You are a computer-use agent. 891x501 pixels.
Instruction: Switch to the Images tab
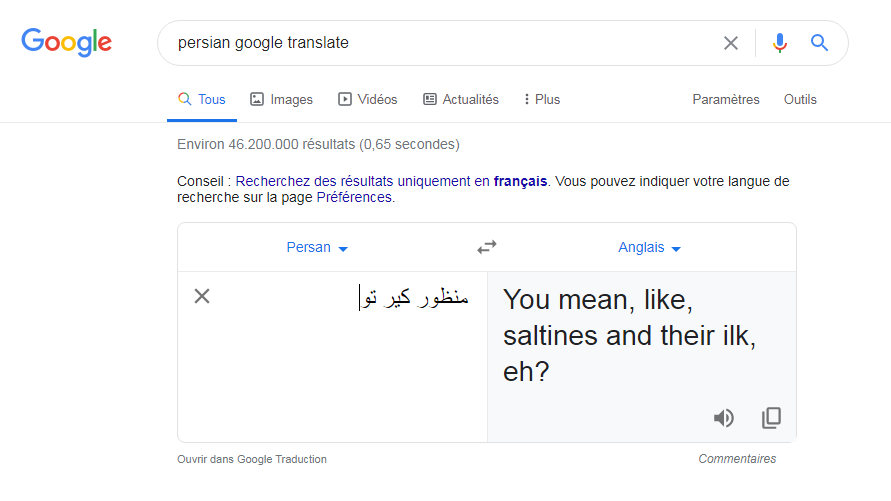coord(281,99)
